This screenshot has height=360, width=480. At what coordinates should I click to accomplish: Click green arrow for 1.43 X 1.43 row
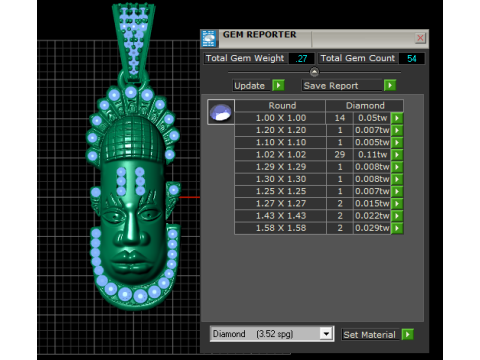397,216
